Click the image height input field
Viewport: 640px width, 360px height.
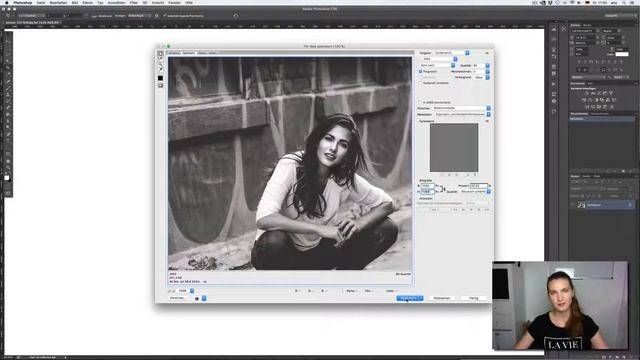tap(427, 191)
